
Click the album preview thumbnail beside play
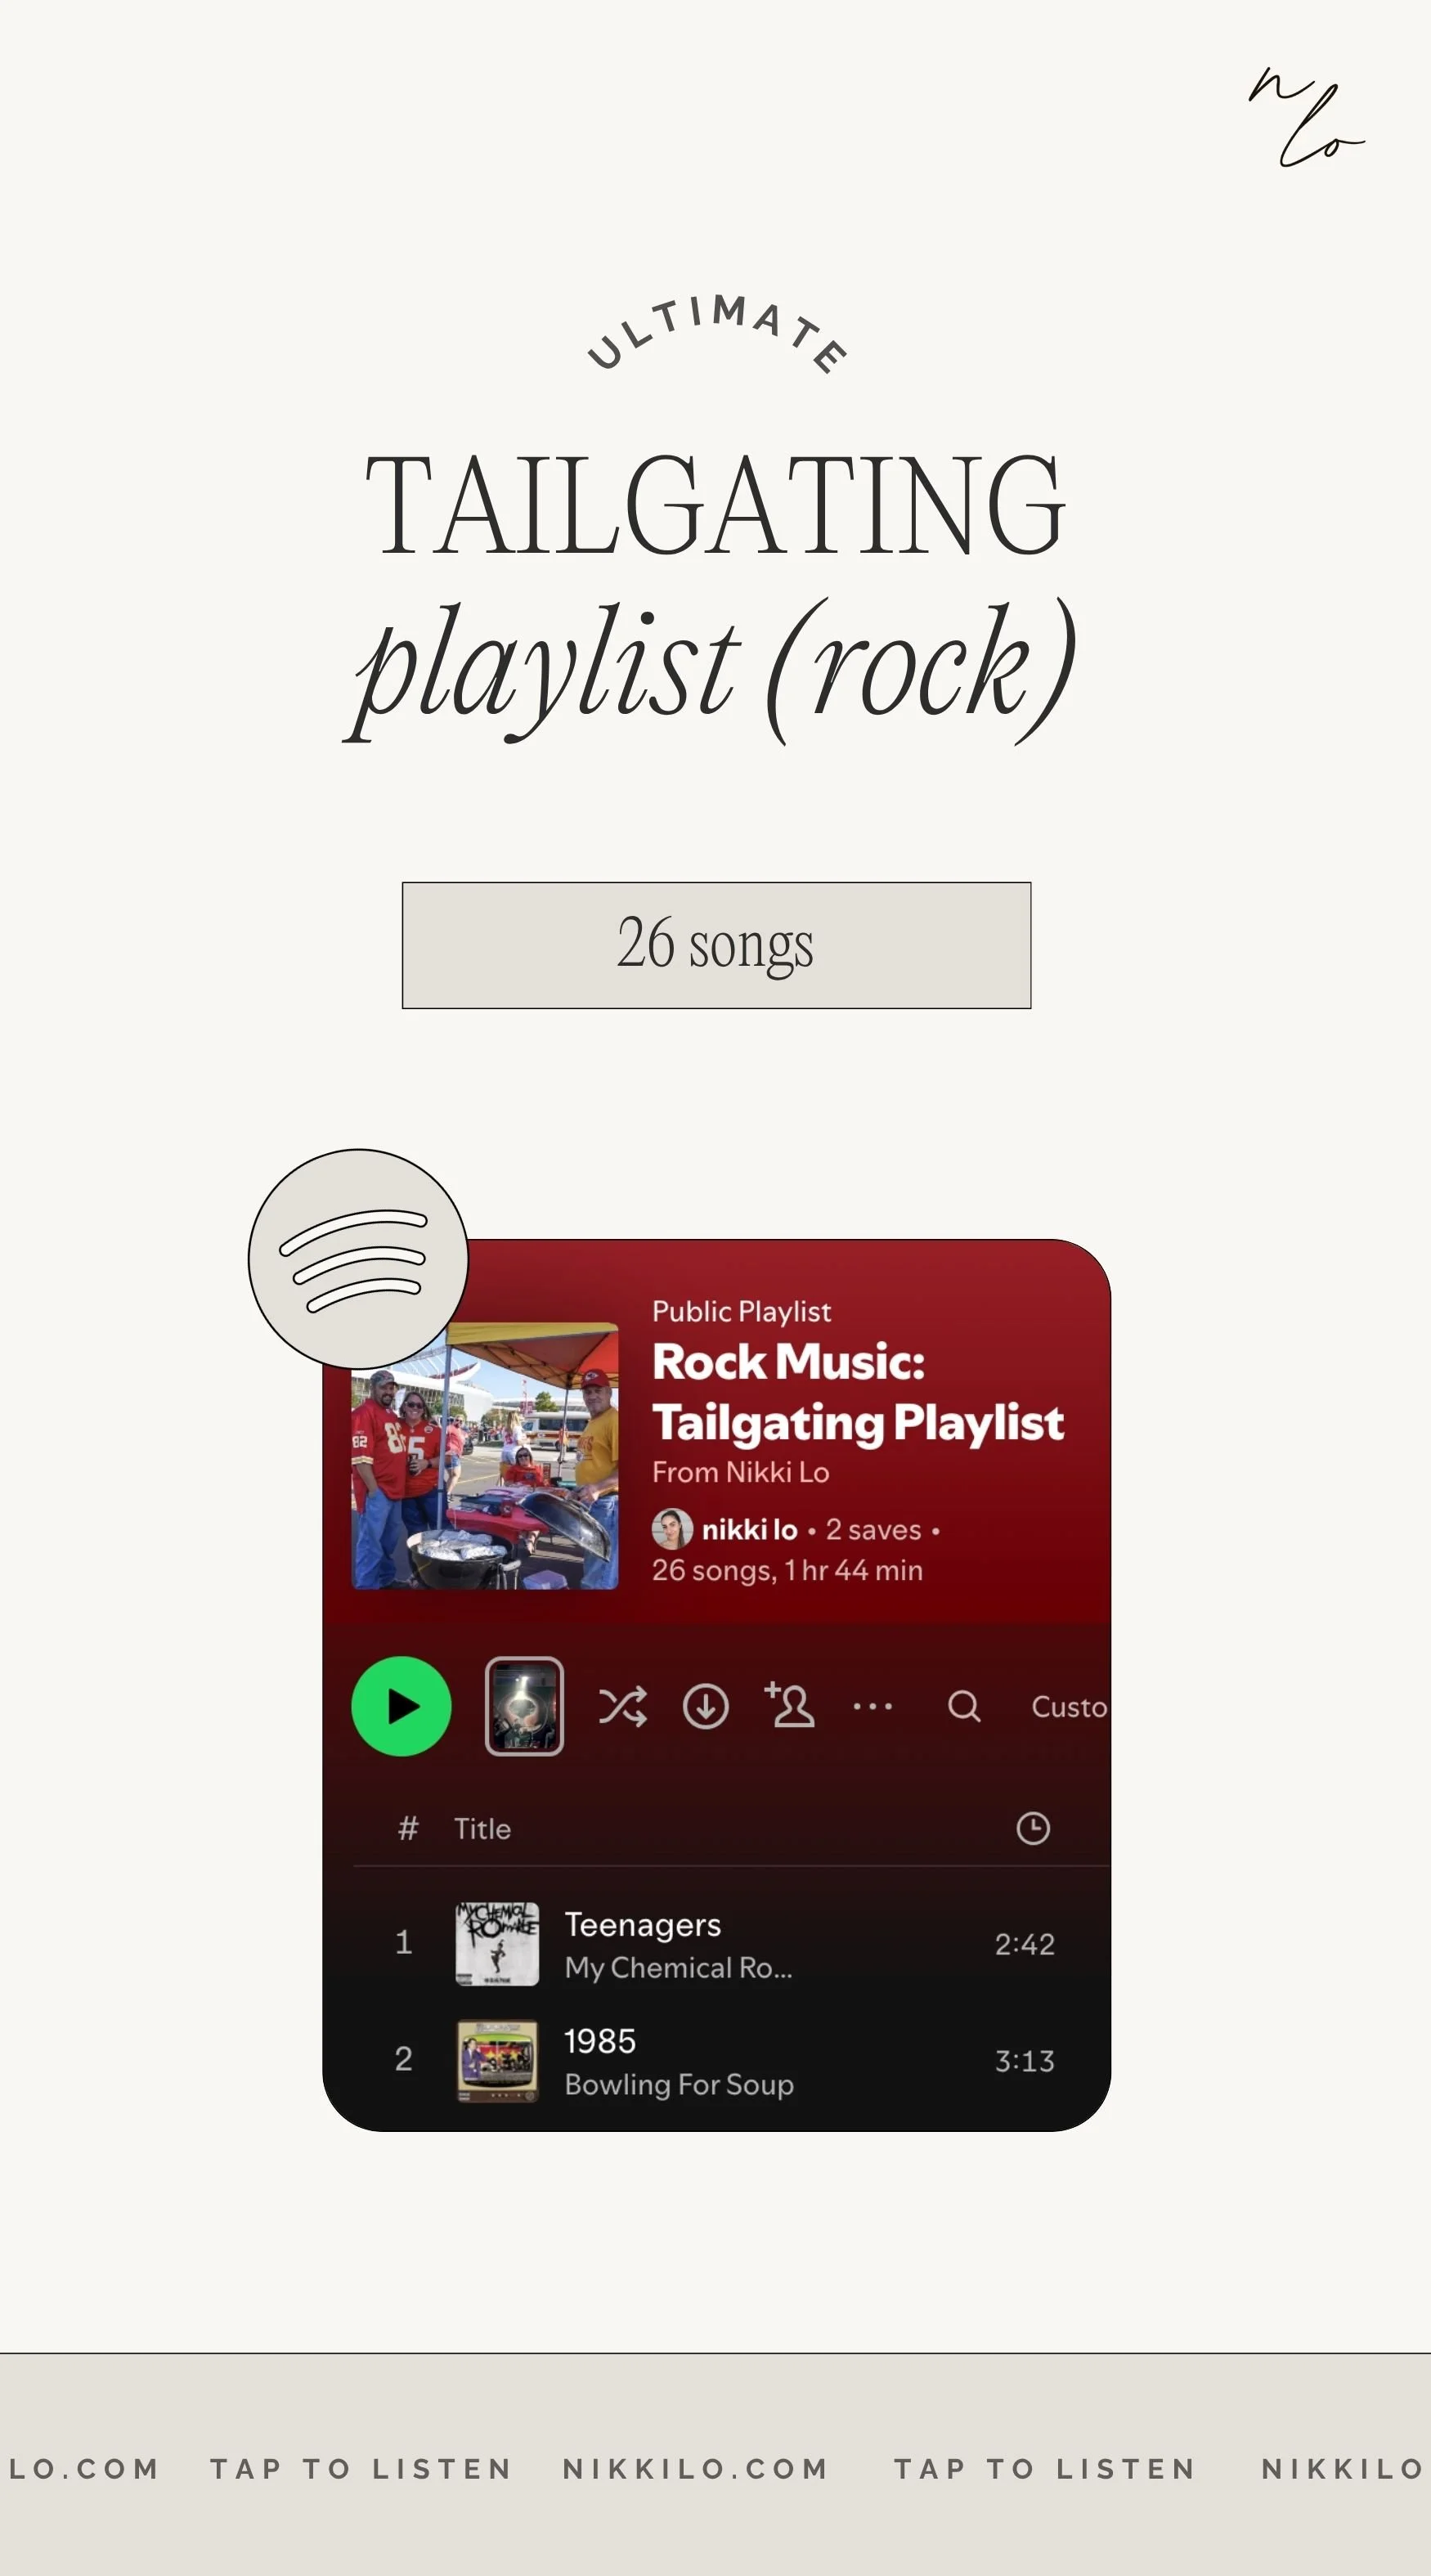pos(524,1706)
